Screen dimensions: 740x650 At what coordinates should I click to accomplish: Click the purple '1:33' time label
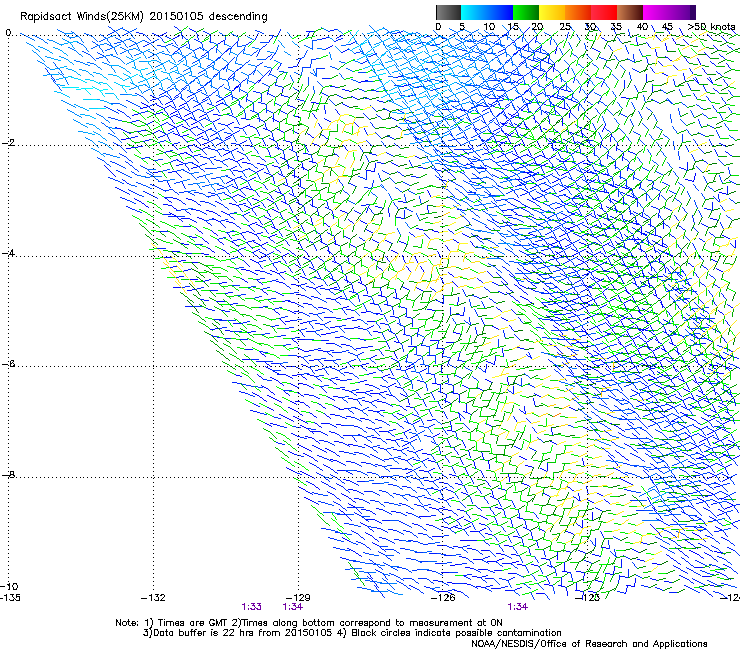click(x=252, y=607)
